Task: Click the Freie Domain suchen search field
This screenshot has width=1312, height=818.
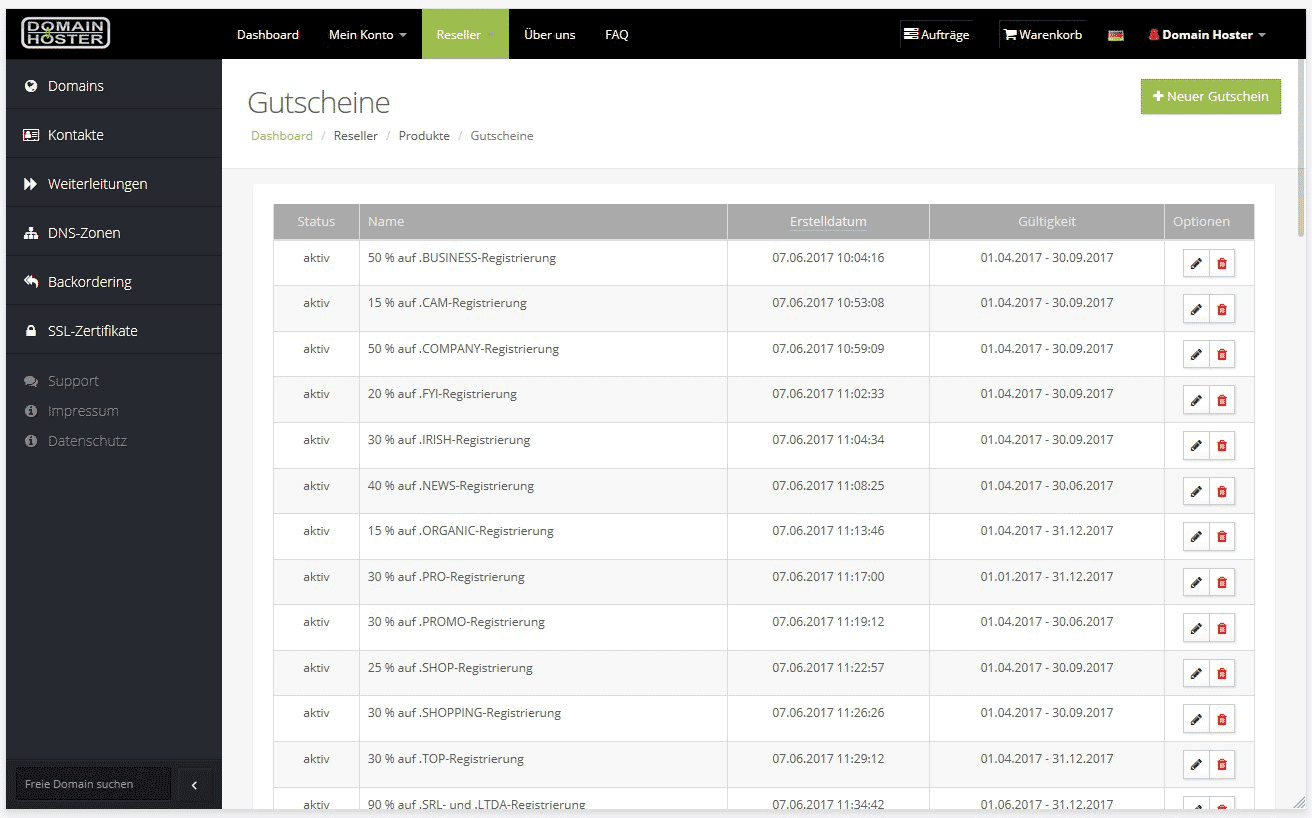Action: (93, 784)
